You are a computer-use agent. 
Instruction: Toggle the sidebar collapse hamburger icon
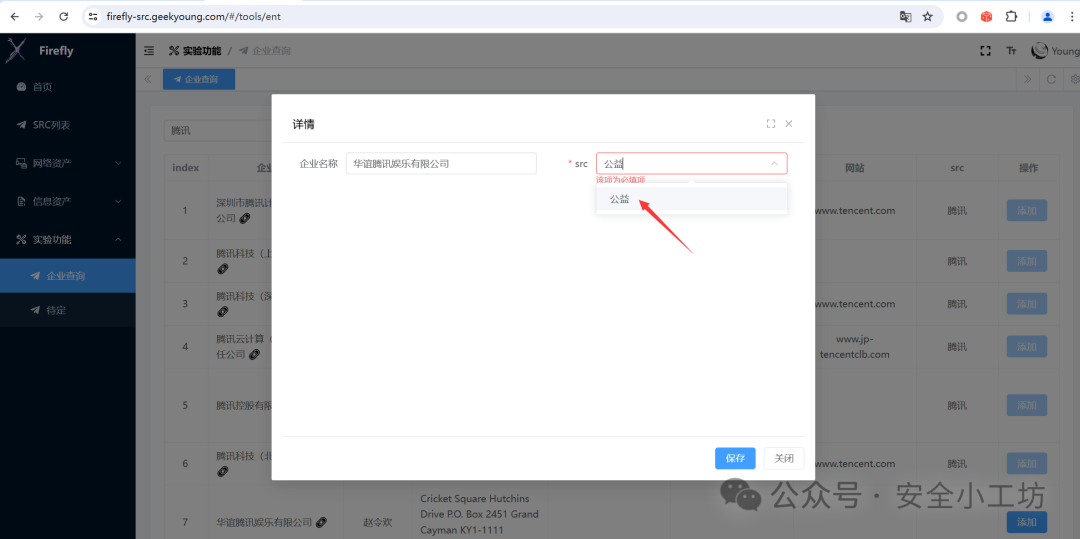click(149, 50)
